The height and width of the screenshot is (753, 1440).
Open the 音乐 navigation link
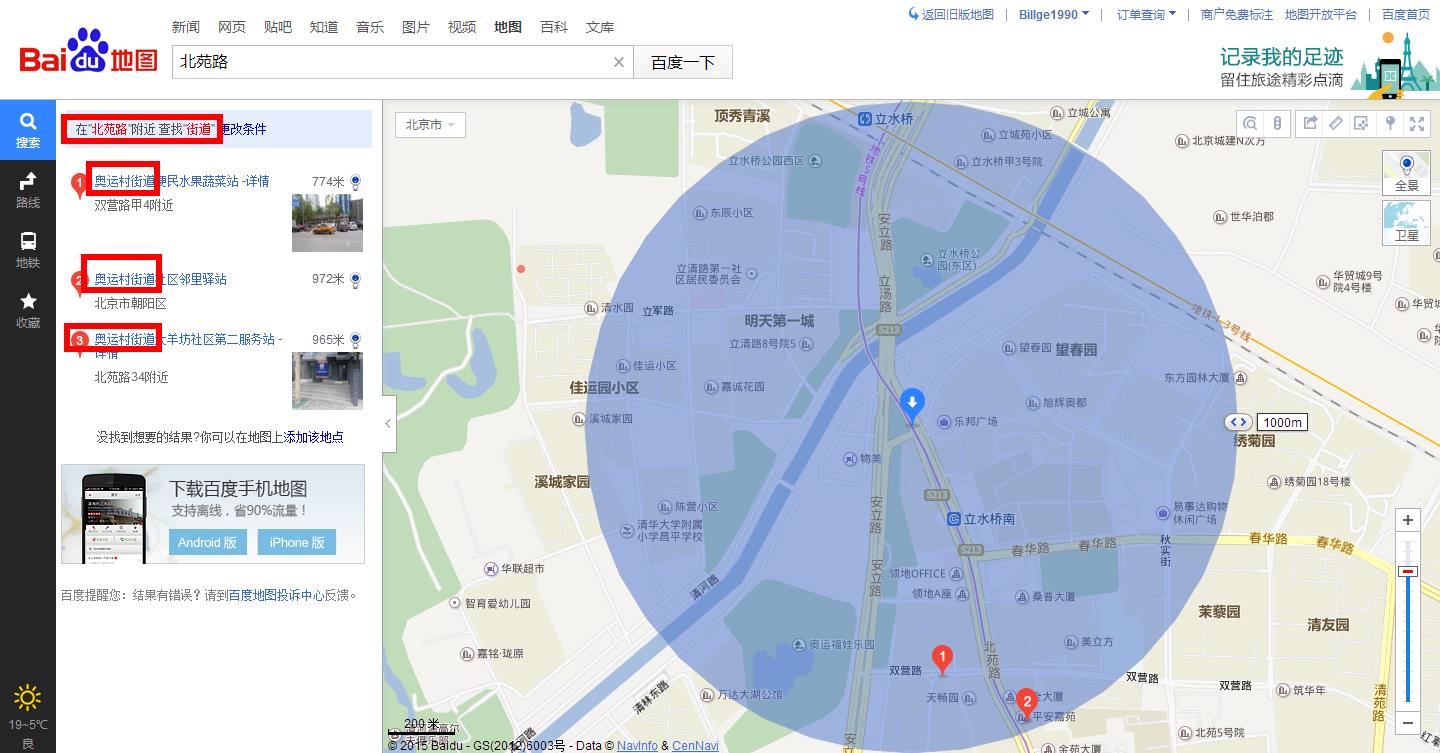370,27
